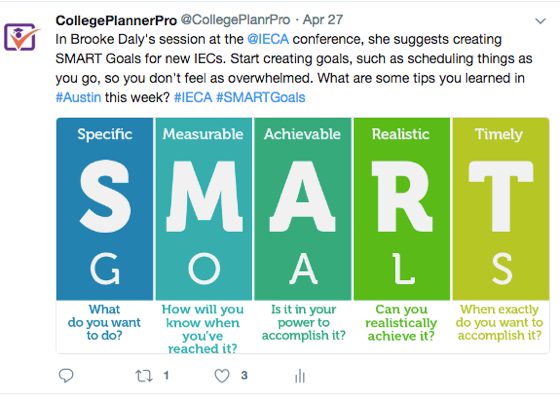Open the @IECA mention link
Screen dimensions: 560x398
[268, 39]
